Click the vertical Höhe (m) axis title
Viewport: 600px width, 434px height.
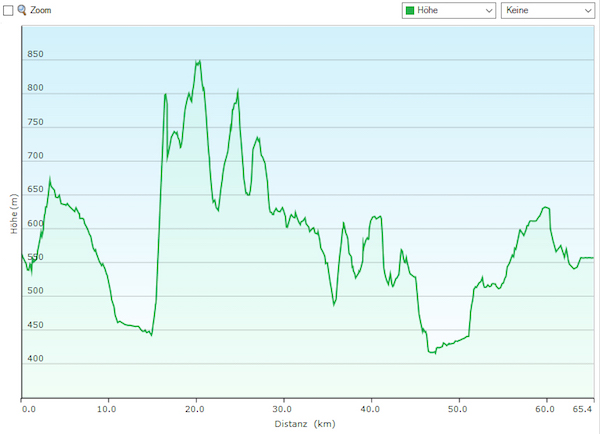click(14, 214)
